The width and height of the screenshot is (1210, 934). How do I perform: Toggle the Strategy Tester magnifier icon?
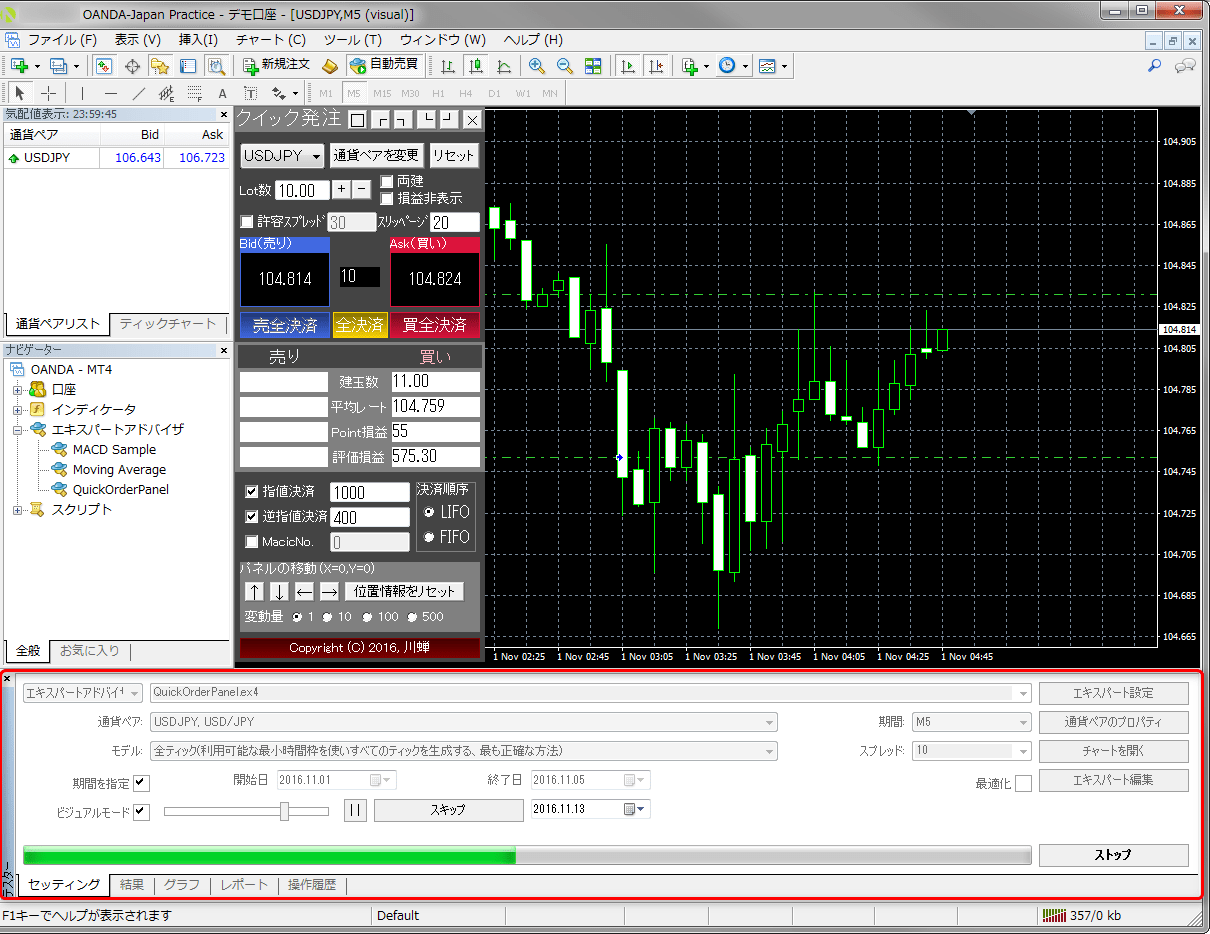tap(216, 66)
